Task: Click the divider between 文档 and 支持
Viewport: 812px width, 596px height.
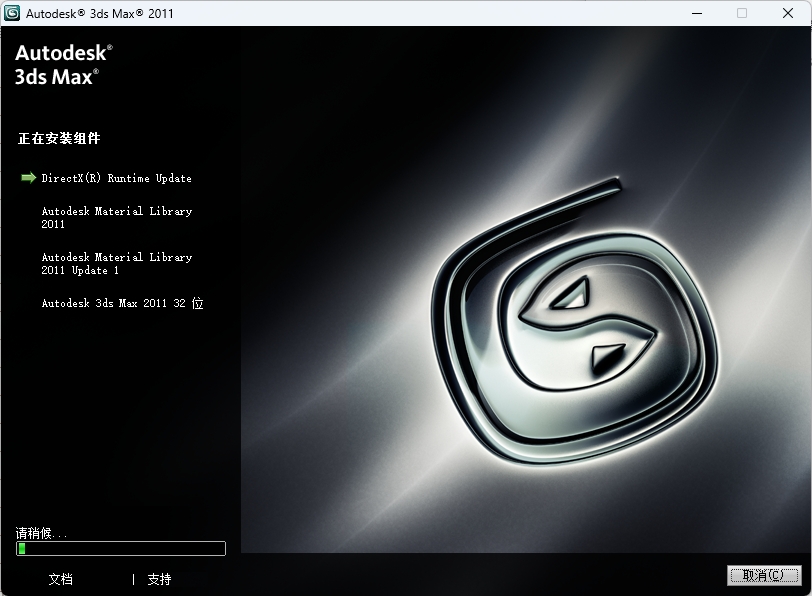Action: click(133, 579)
